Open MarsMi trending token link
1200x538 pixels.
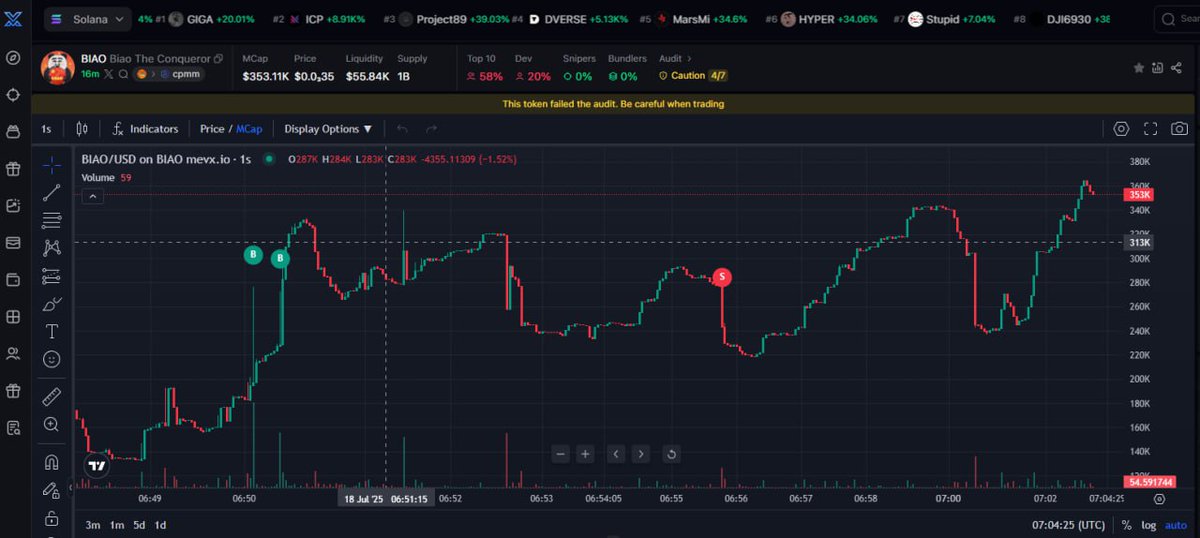click(x=695, y=19)
